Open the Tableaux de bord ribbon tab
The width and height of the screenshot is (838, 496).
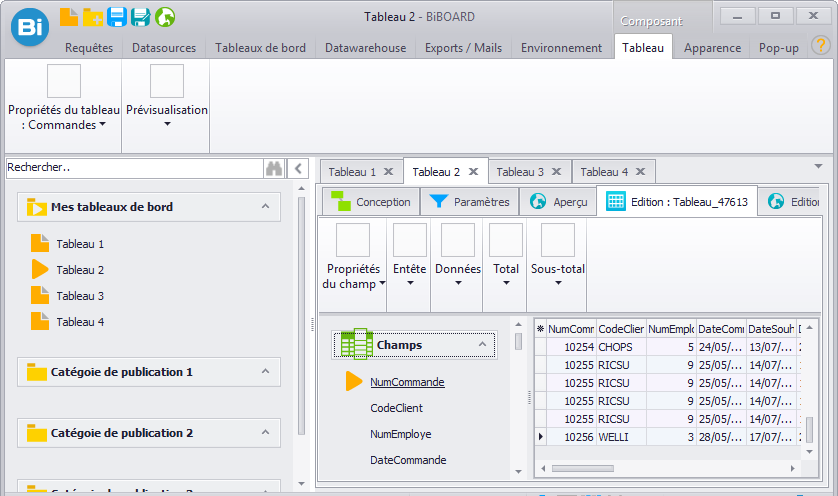coord(260,48)
